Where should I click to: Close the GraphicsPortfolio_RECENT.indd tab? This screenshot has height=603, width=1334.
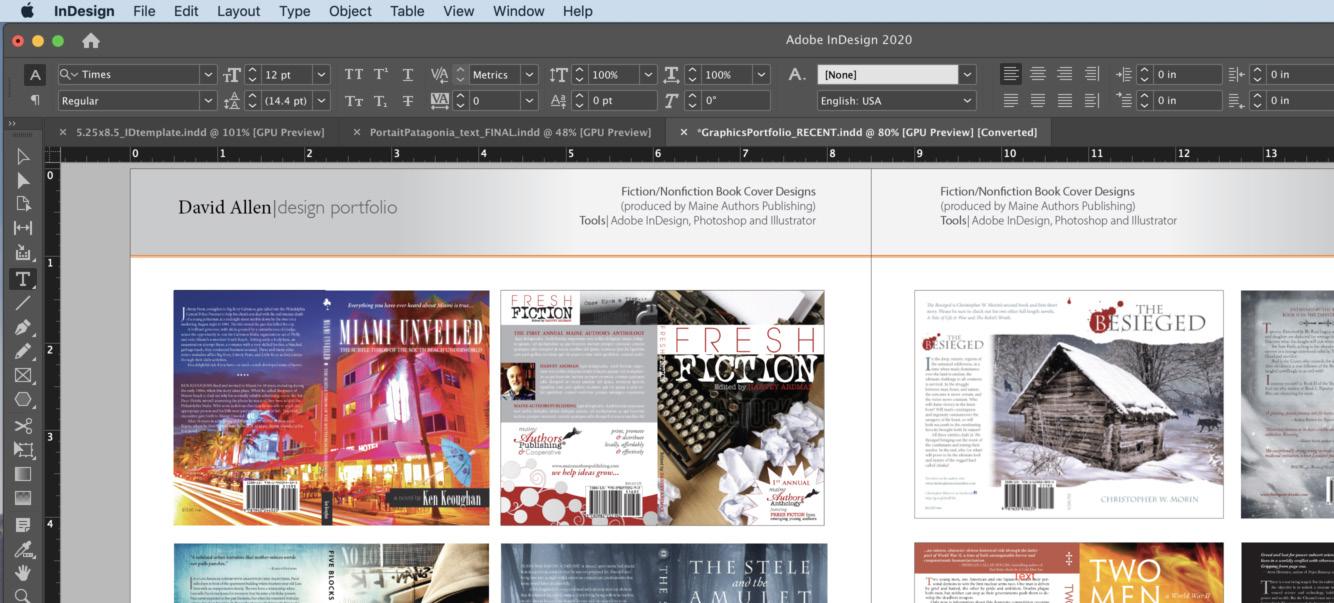pyautogui.click(x=684, y=132)
